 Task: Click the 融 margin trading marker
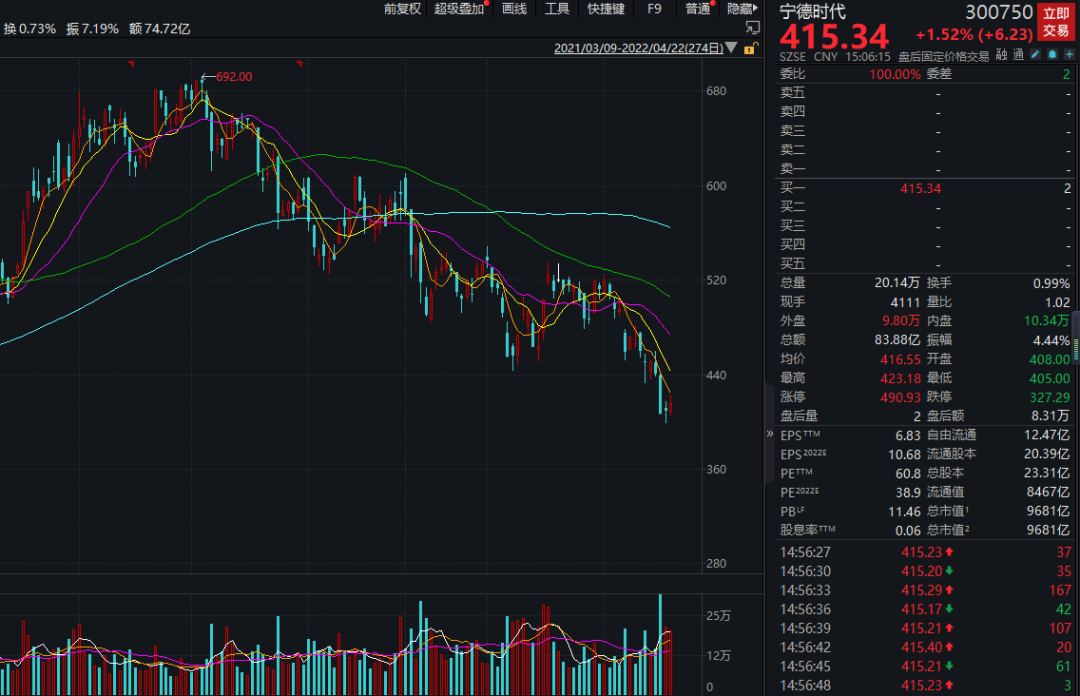1001,56
